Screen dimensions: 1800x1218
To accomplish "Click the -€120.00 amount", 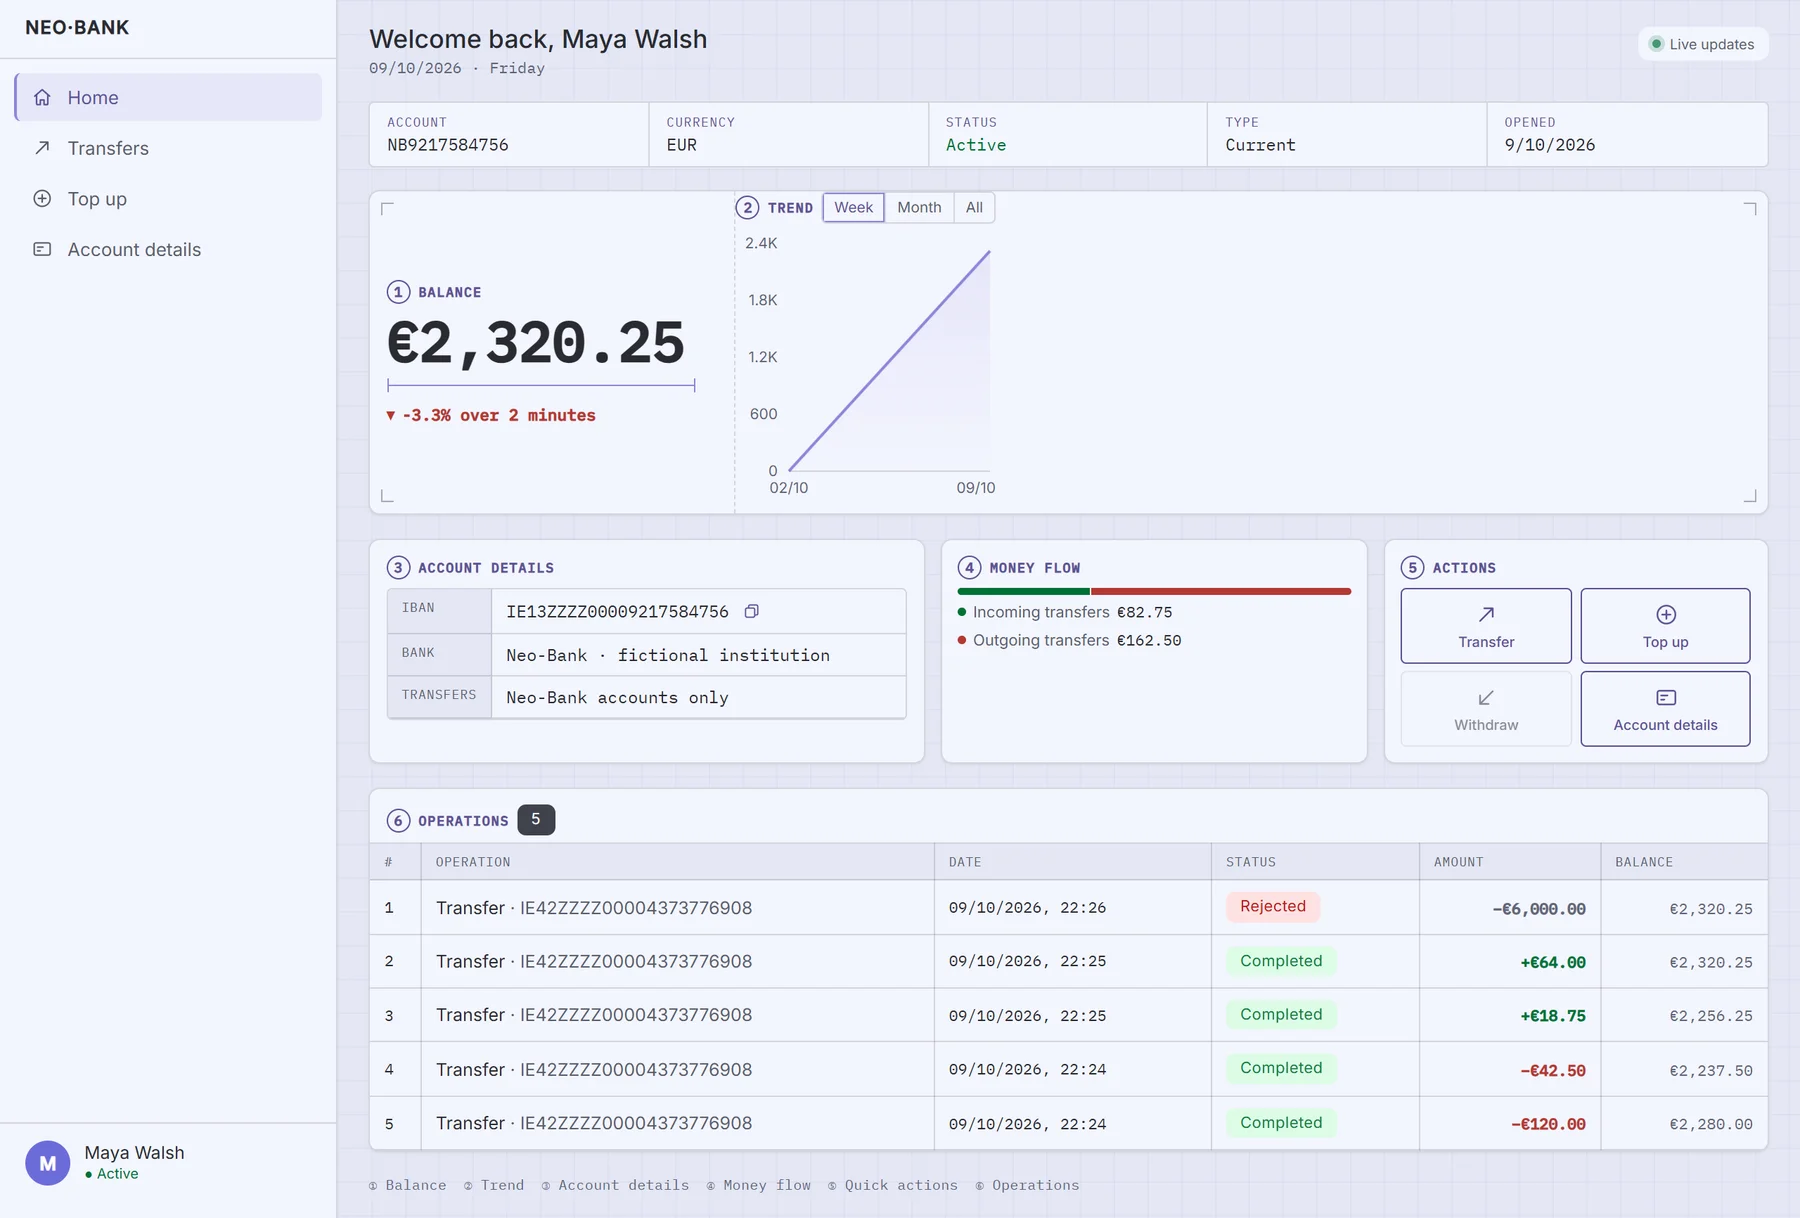I will pos(1548,1124).
